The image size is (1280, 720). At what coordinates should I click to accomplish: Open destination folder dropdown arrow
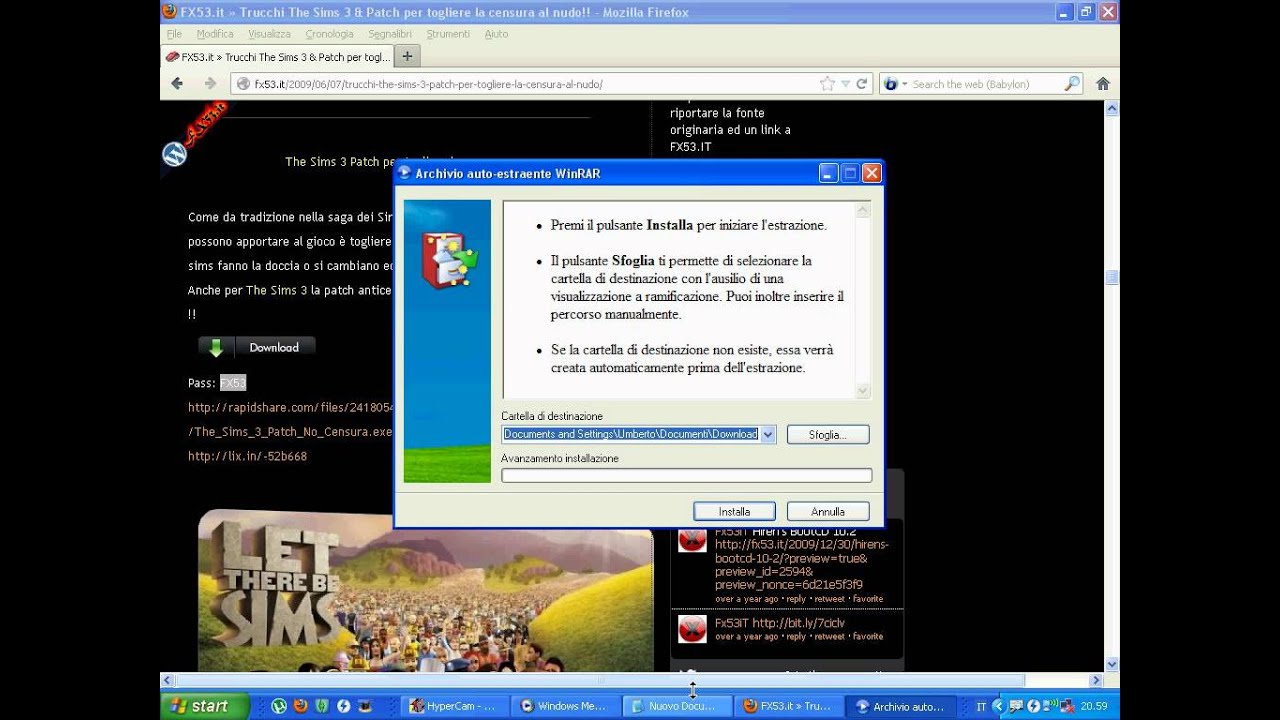(768, 434)
